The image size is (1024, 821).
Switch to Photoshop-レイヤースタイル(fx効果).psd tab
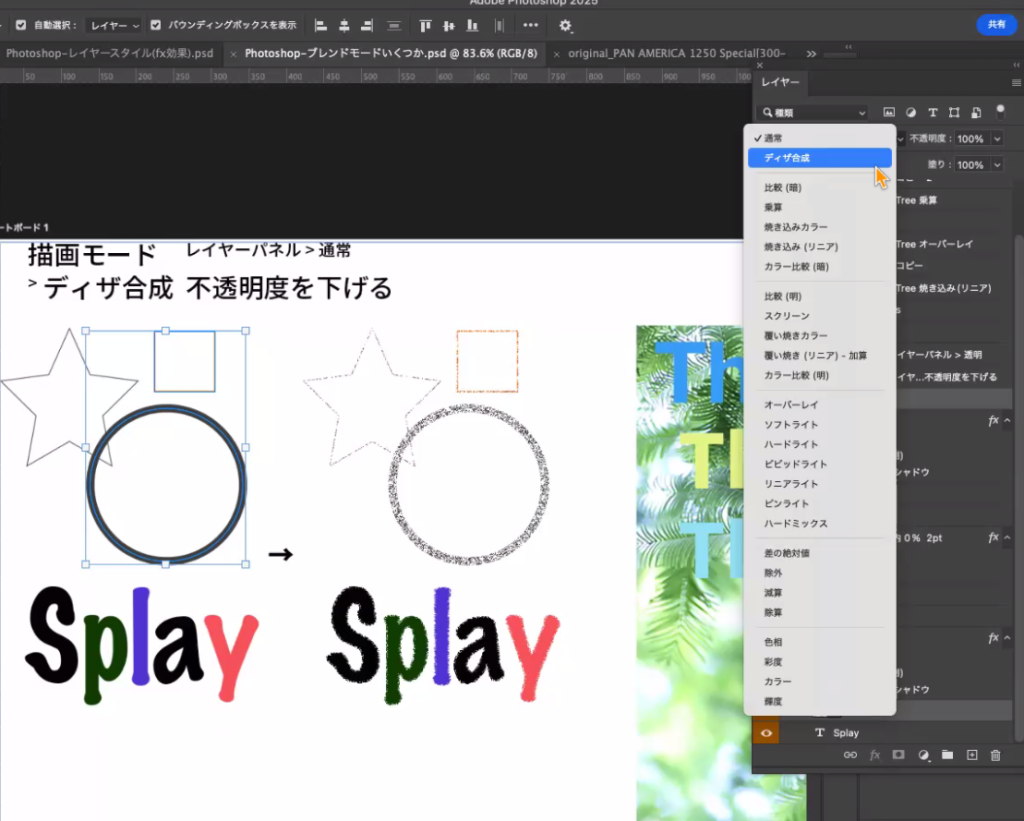(109, 53)
